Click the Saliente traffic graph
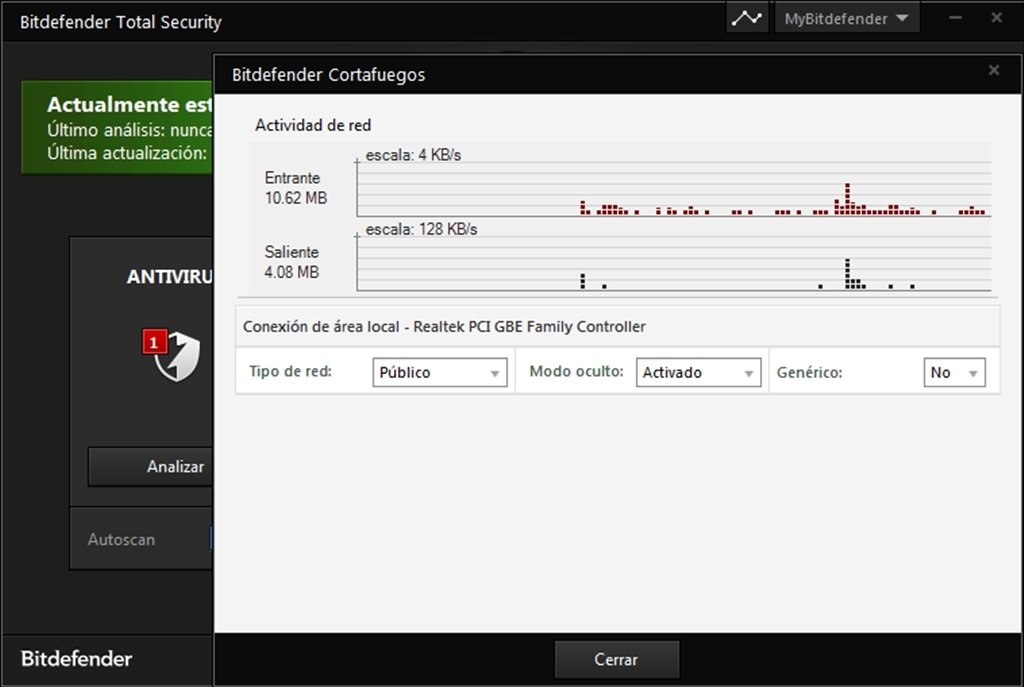This screenshot has height=687, width=1024. [x=674, y=263]
